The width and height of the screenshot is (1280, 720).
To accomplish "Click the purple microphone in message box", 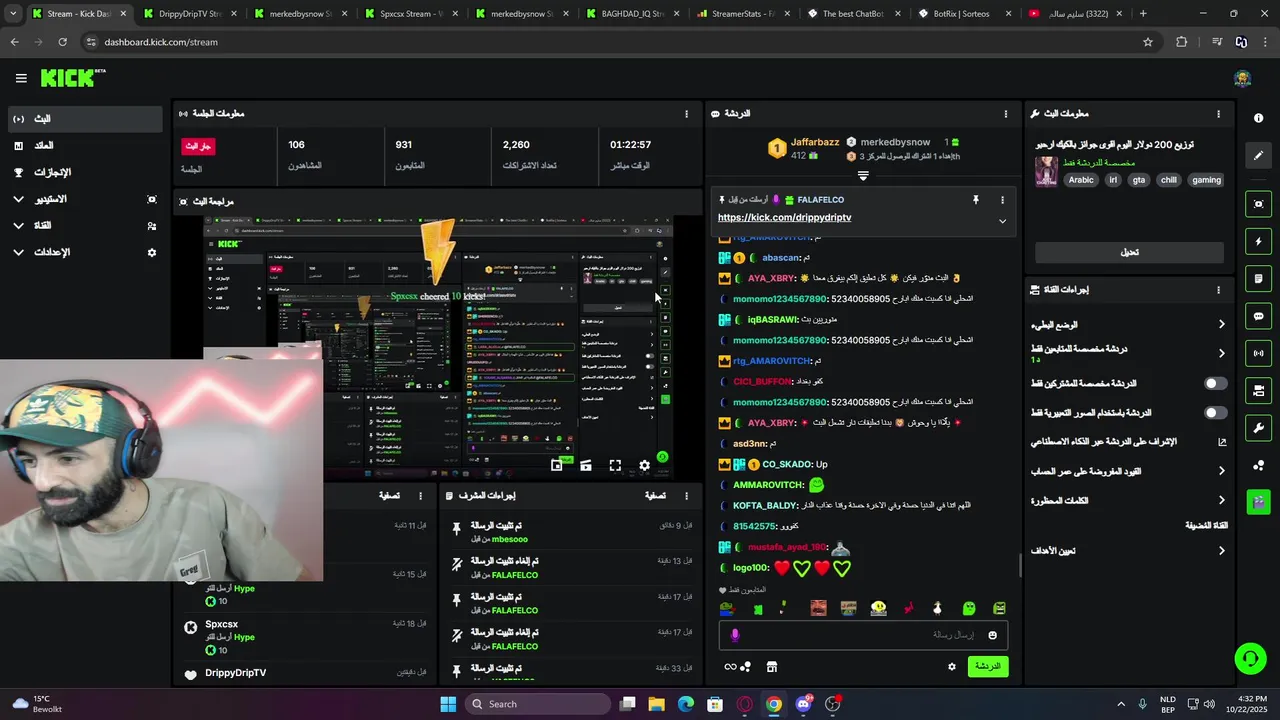I will (735, 635).
